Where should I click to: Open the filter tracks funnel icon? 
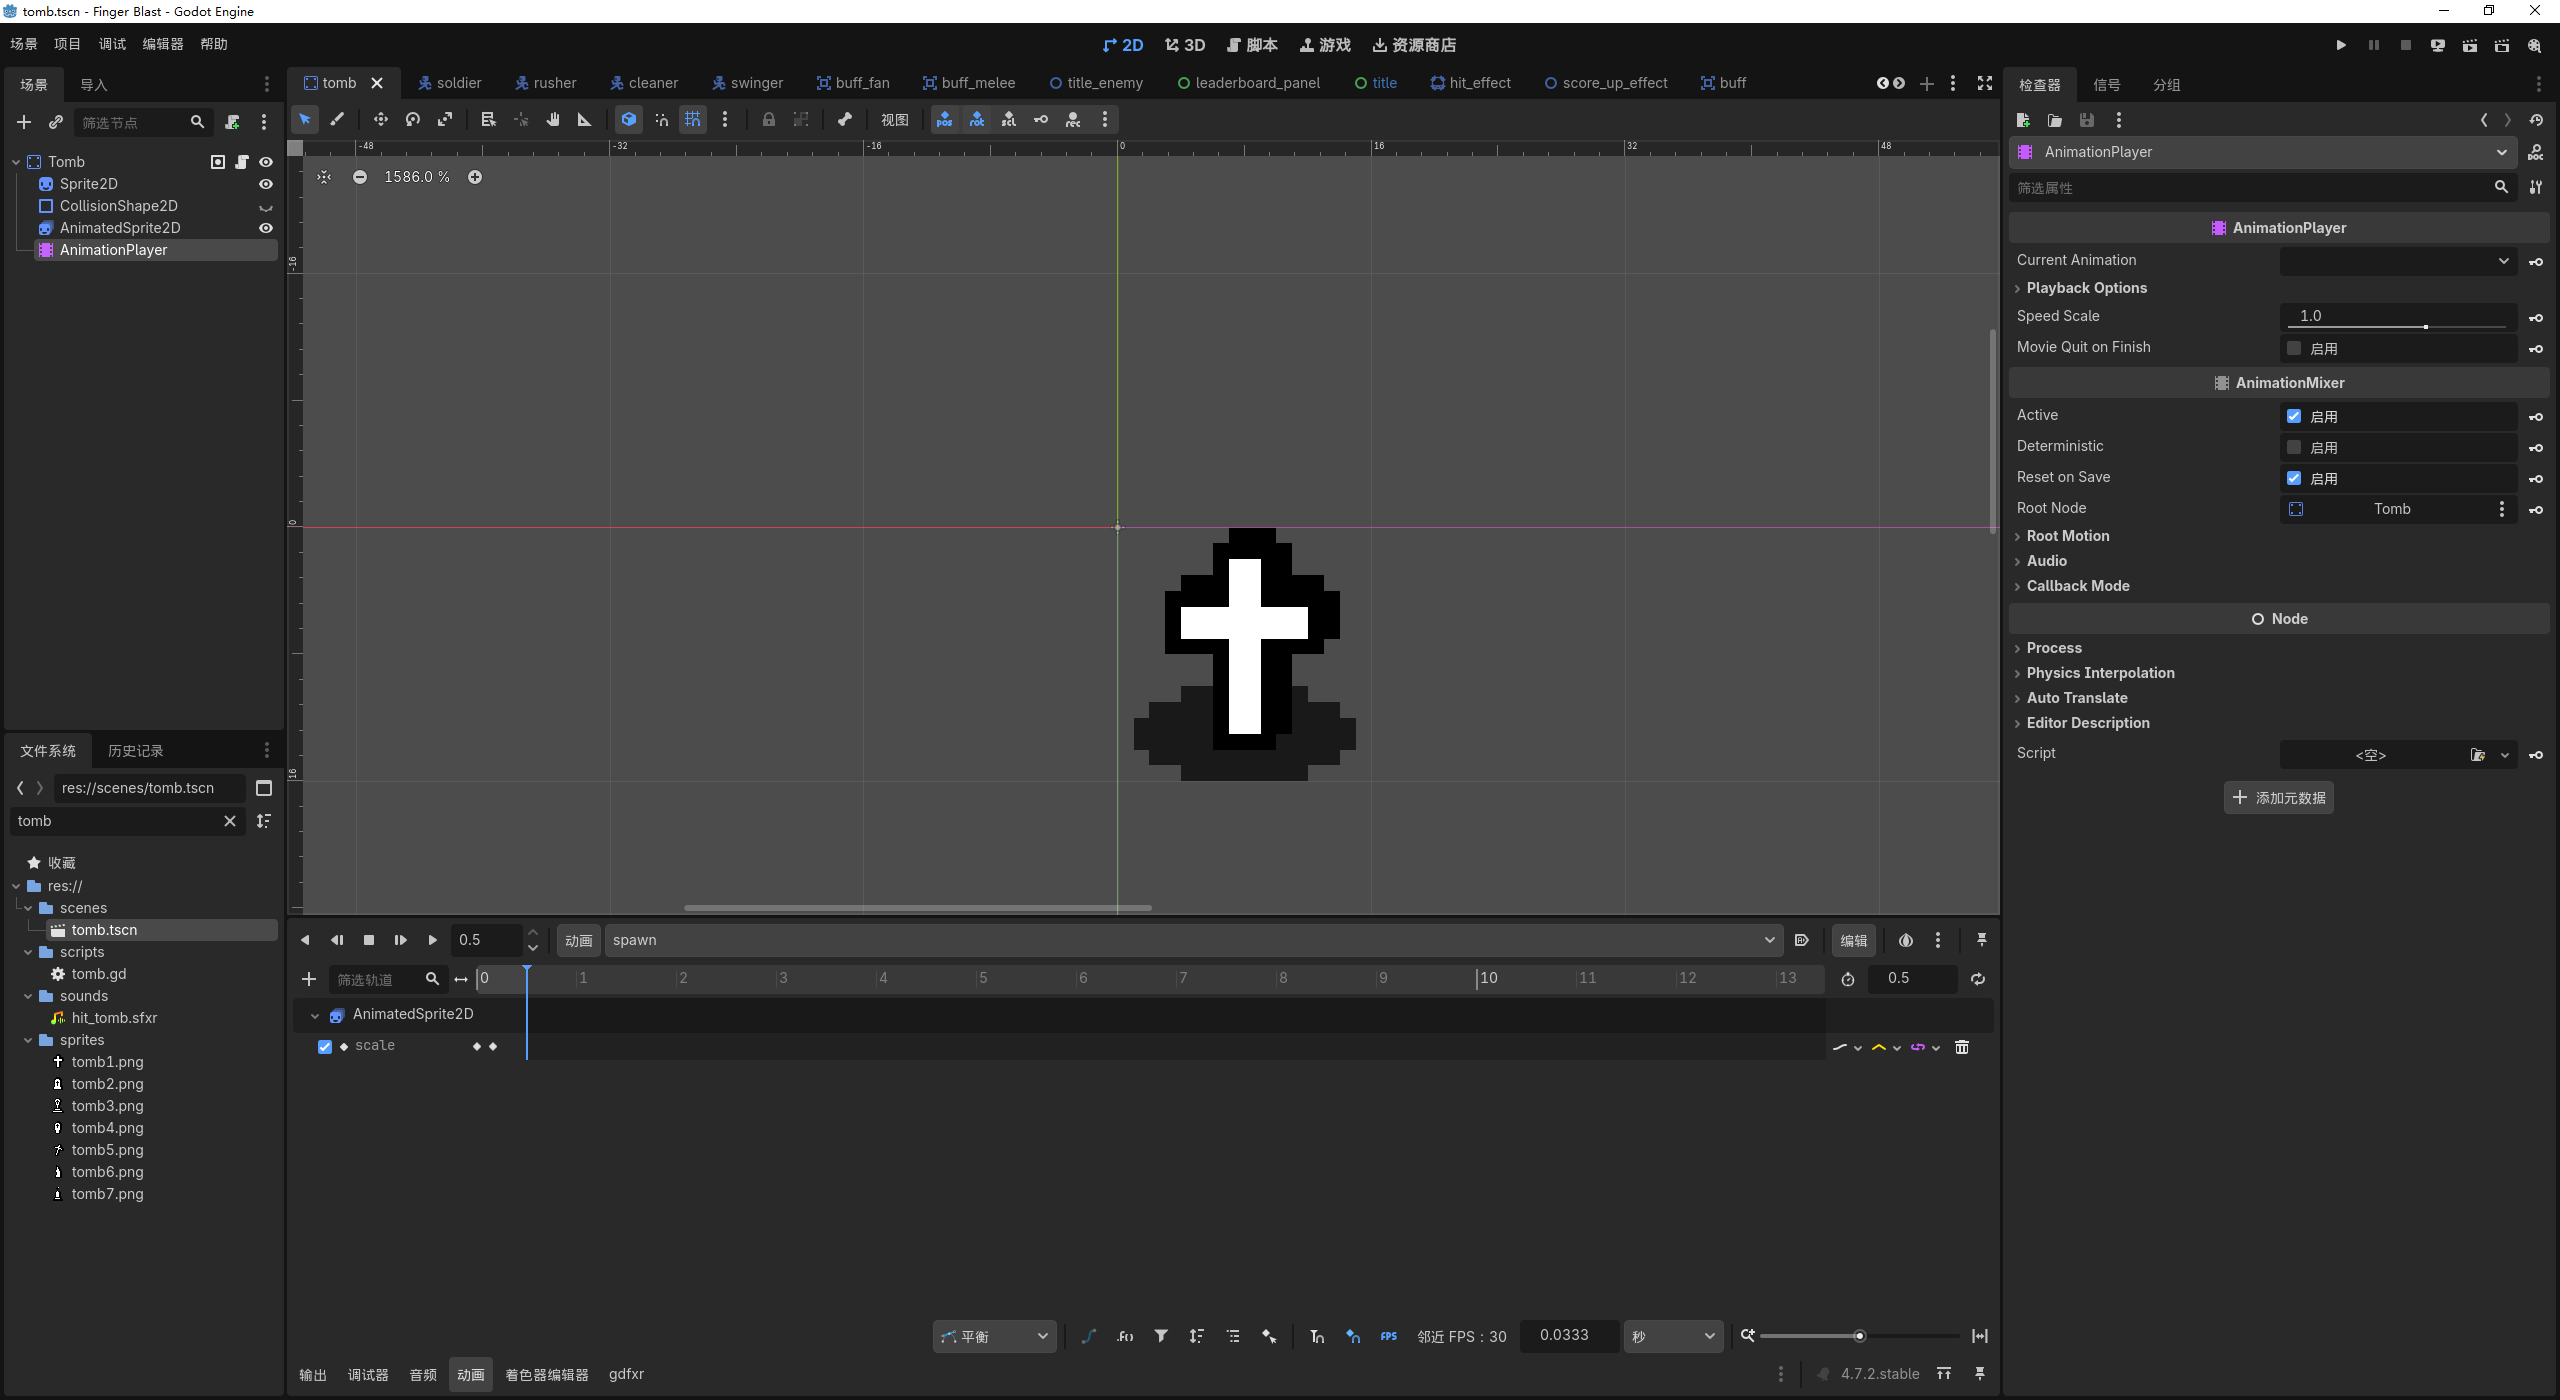tap(1161, 1336)
